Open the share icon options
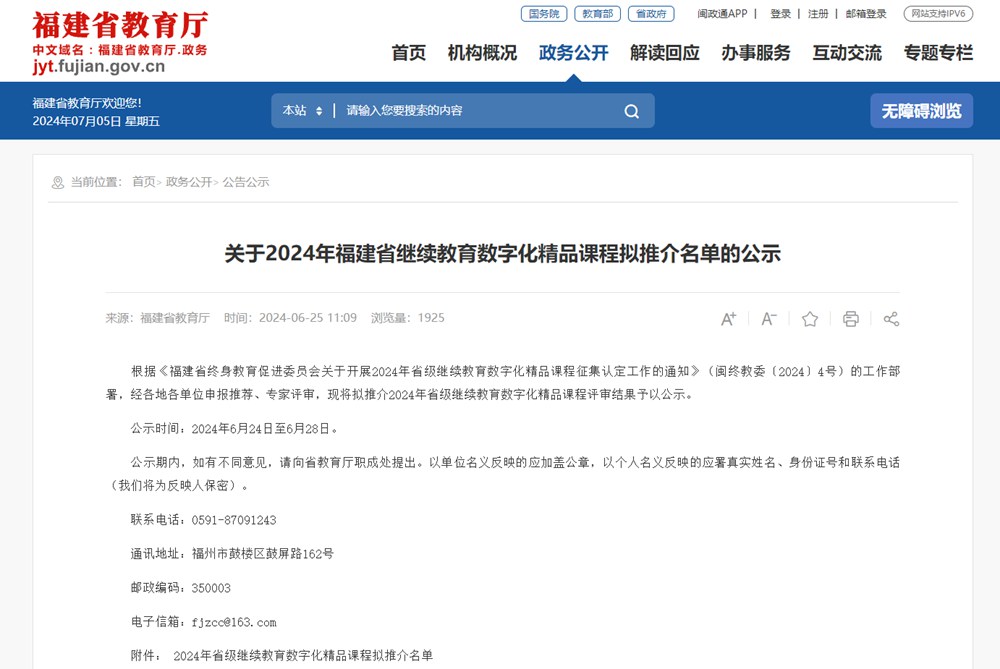Image resolution: width=1000 pixels, height=669 pixels. pos(891,319)
